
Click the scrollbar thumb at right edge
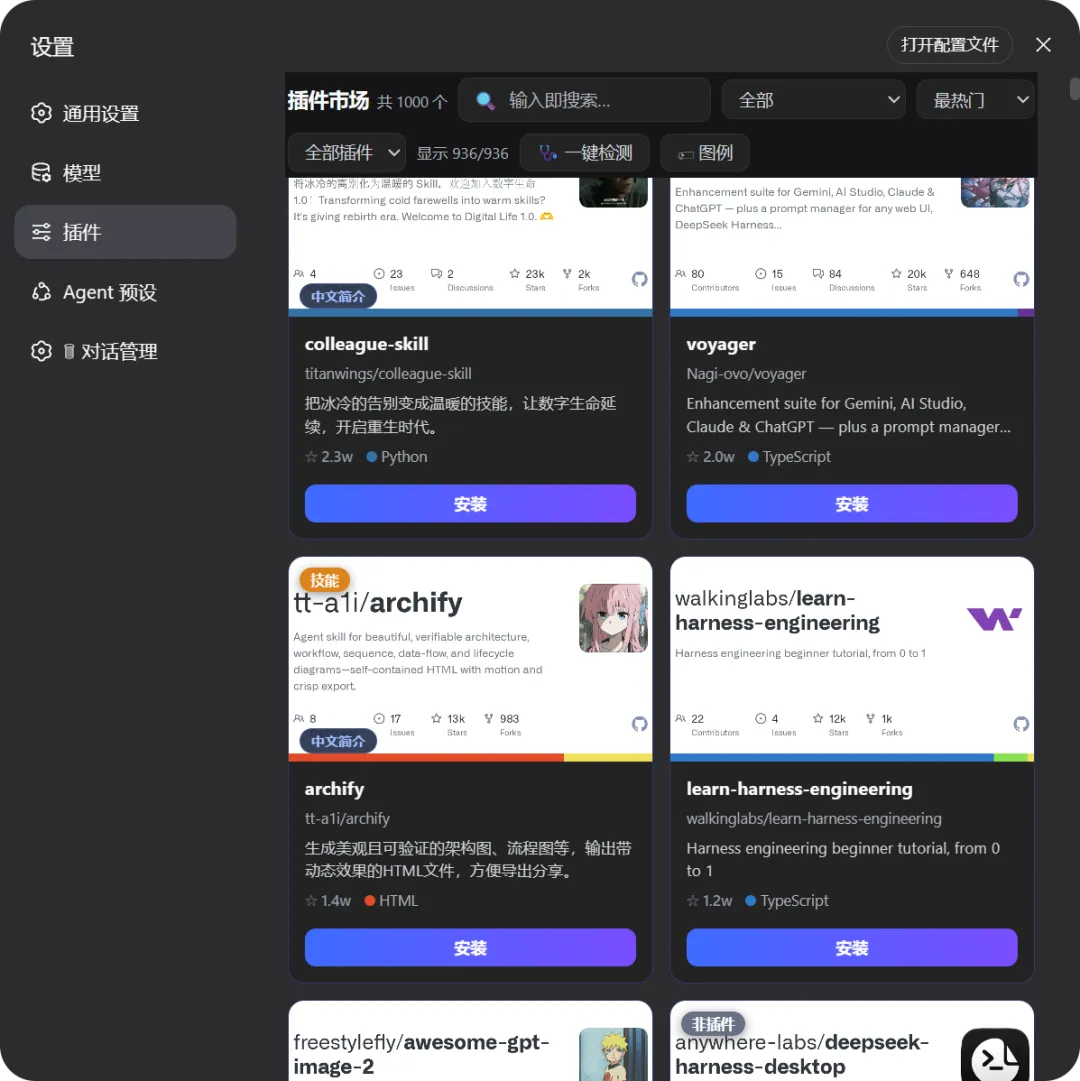1074,89
